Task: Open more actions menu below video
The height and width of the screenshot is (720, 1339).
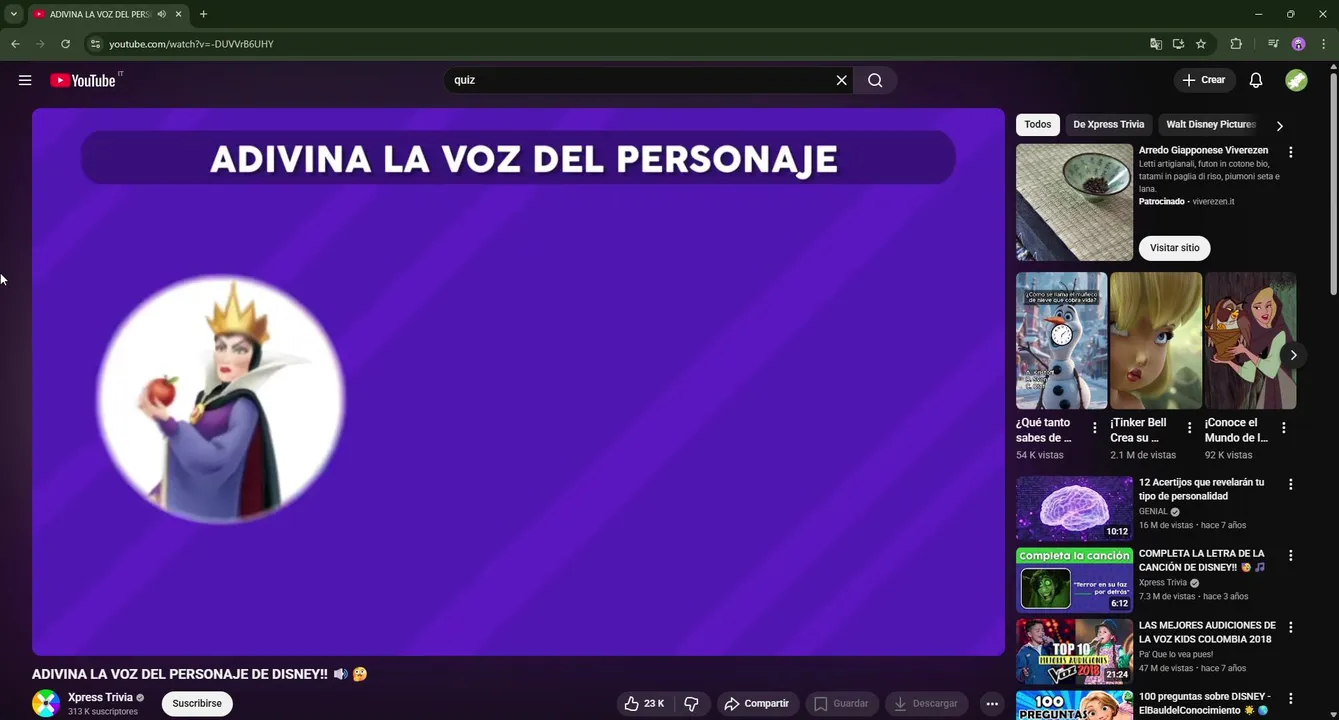Action: [x=991, y=704]
